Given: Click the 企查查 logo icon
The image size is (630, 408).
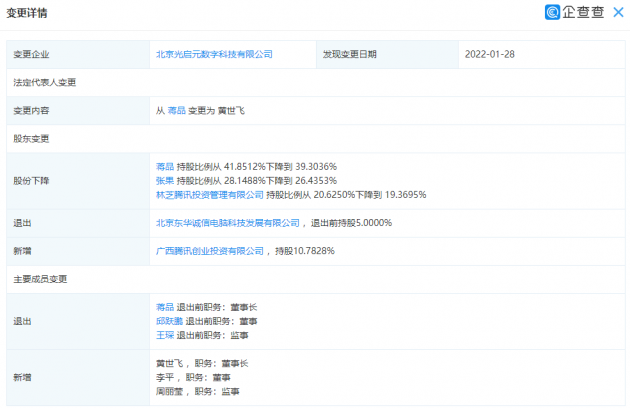Looking at the screenshot, I should [552, 12].
